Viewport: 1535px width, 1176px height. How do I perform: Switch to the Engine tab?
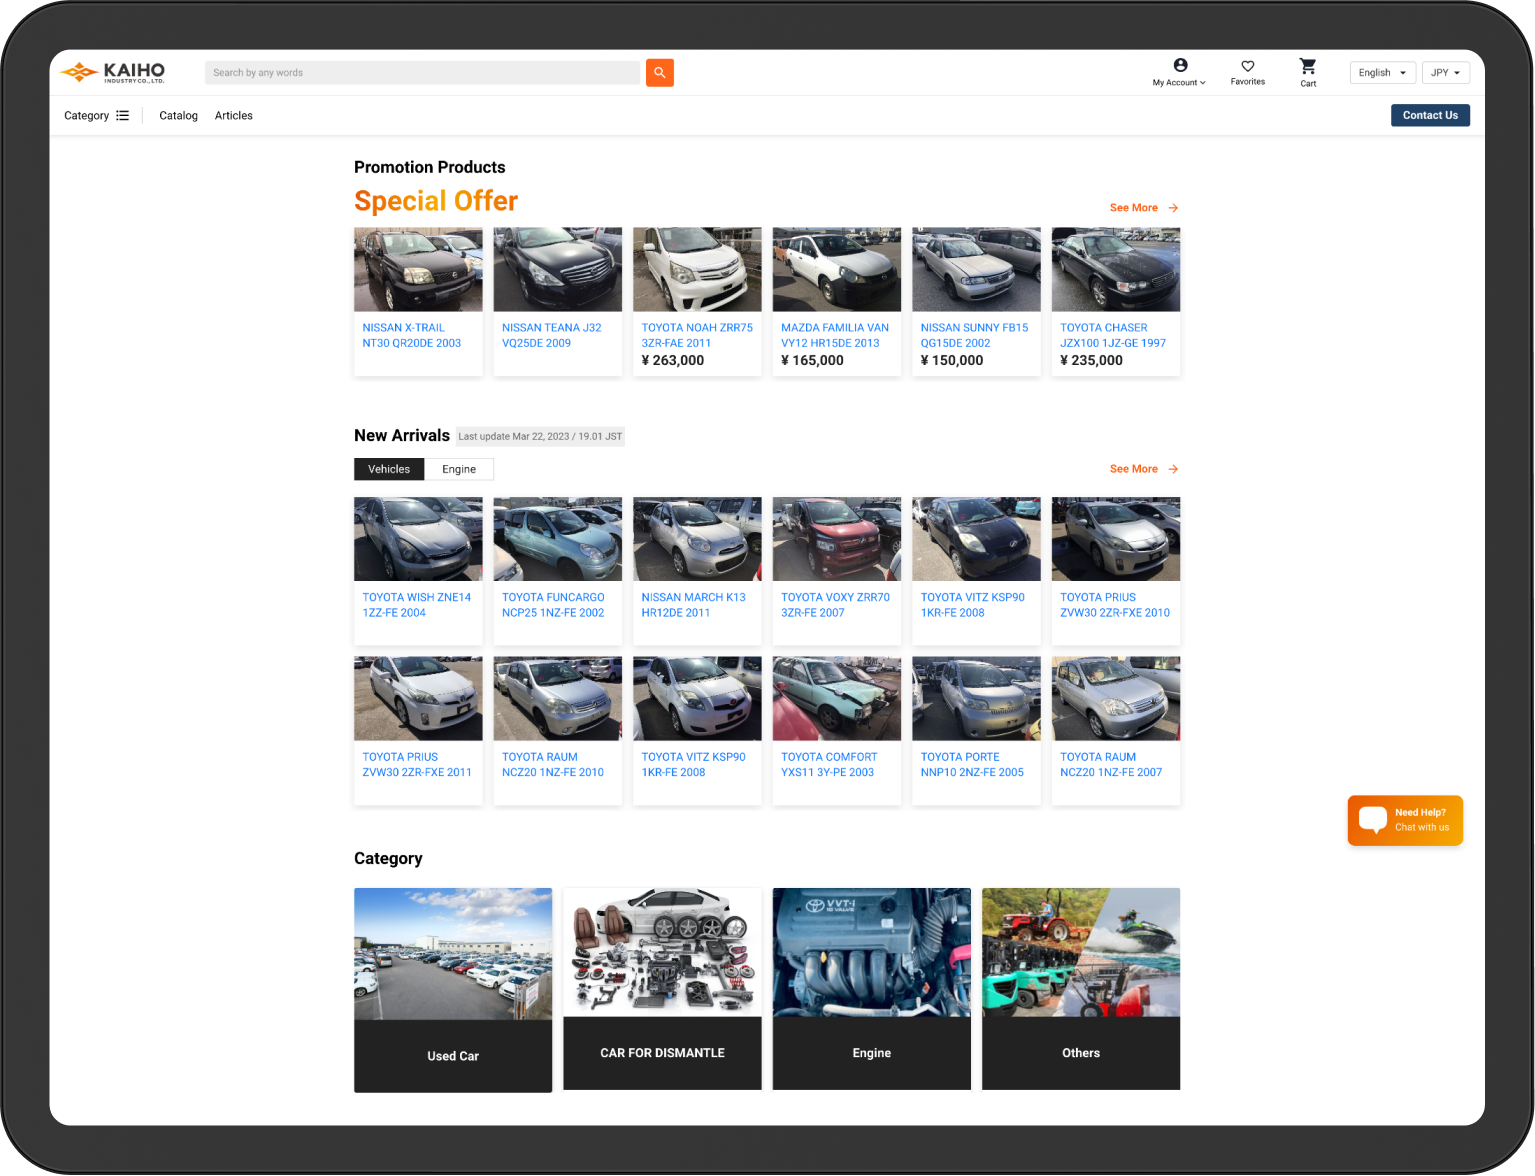(x=459, y=469)
